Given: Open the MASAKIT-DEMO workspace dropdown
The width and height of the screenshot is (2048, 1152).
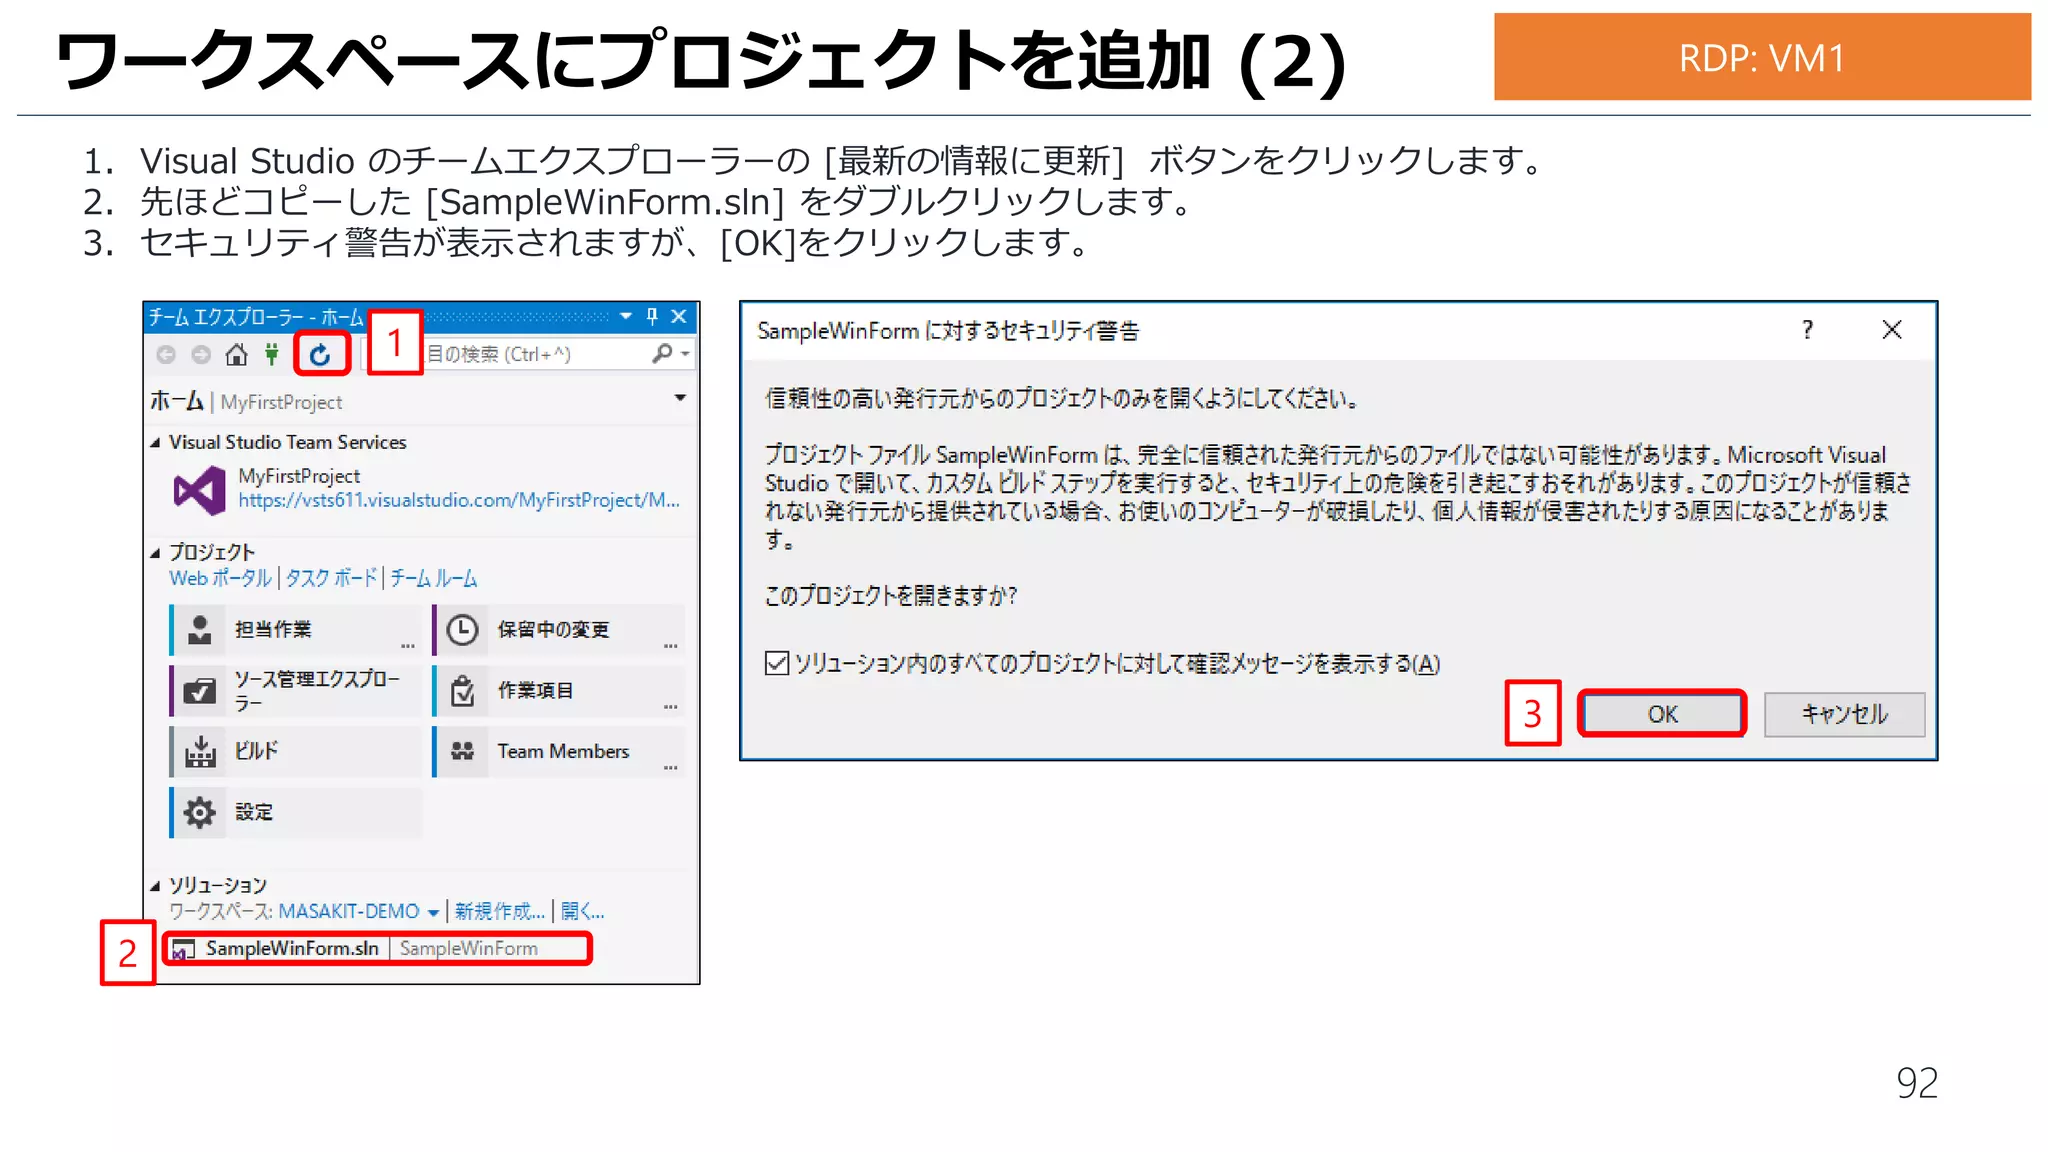Looking at the screenshot, I should [x=433, y=913].
